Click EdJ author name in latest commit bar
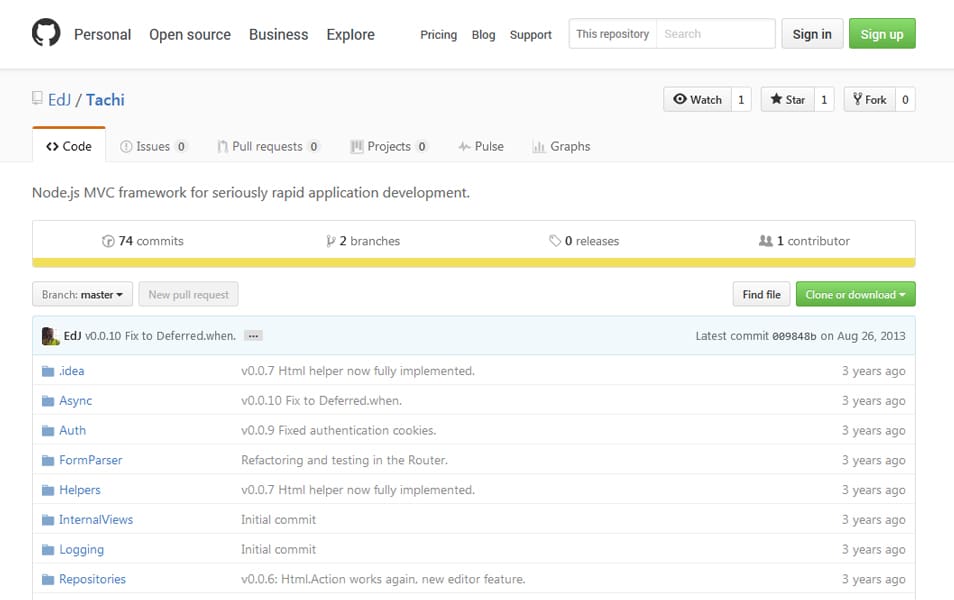 pyautogui.click(x=72, y=336)
